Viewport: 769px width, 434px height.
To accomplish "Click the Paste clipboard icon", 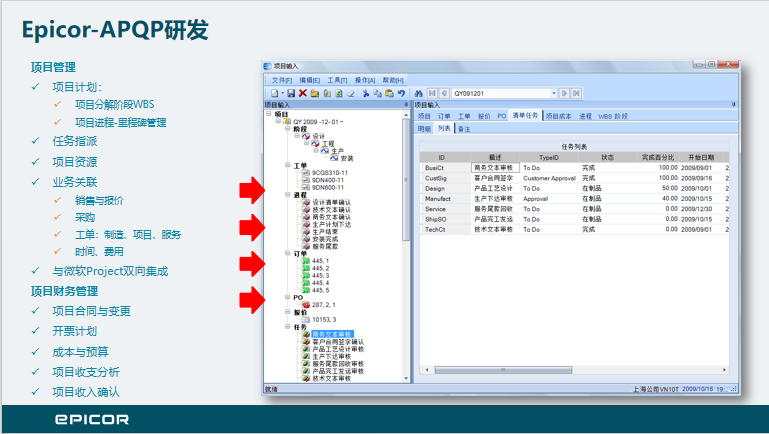I will pos(389,93).
